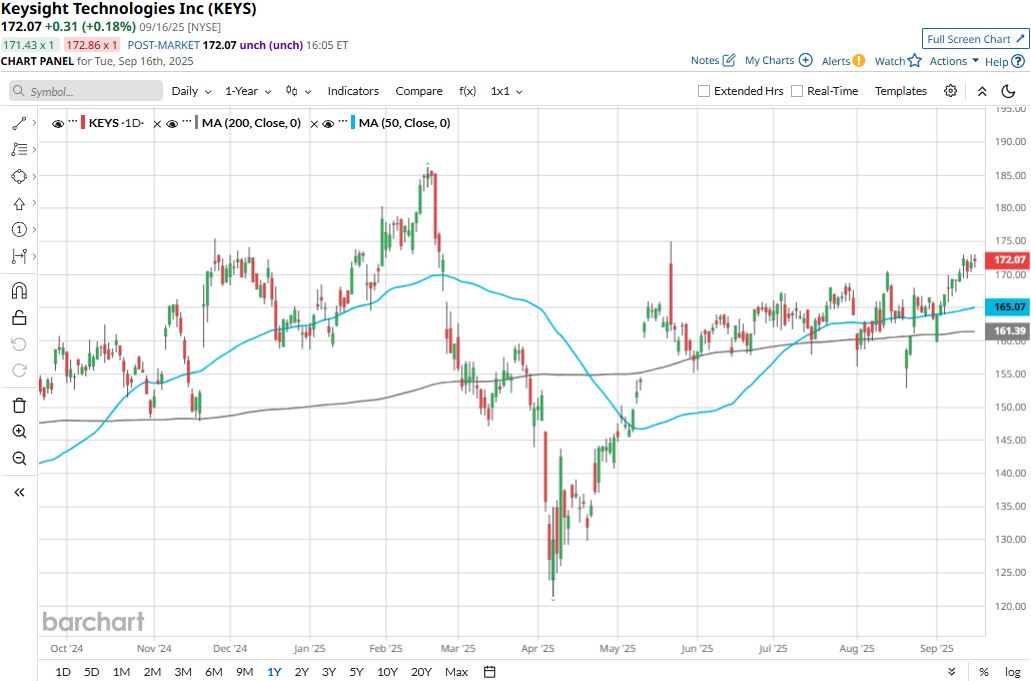The height and width of the screenshot is (681, 1031).
Task: Zoom in on the chart
Action: 19,432
